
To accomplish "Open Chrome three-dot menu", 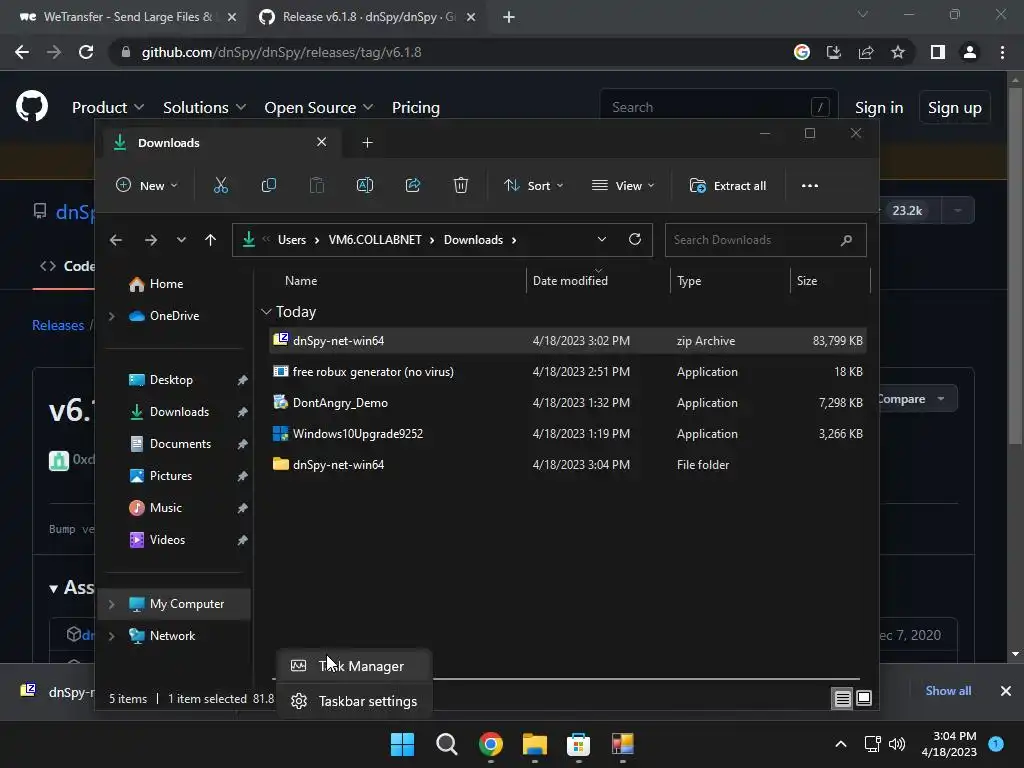I will point(1002,52).
